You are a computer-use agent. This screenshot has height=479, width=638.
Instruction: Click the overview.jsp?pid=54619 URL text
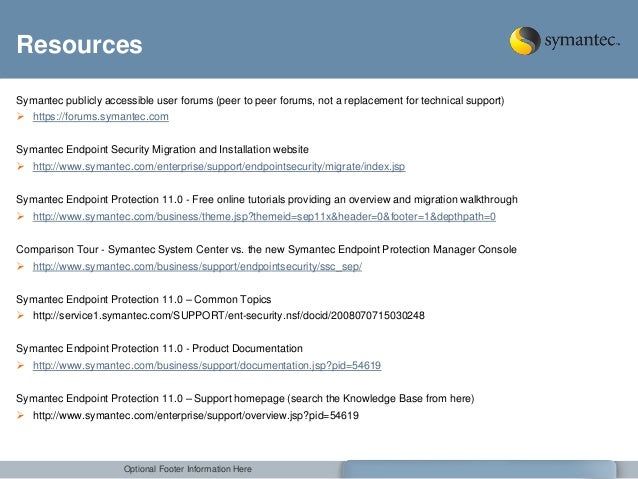coord(196,416)
